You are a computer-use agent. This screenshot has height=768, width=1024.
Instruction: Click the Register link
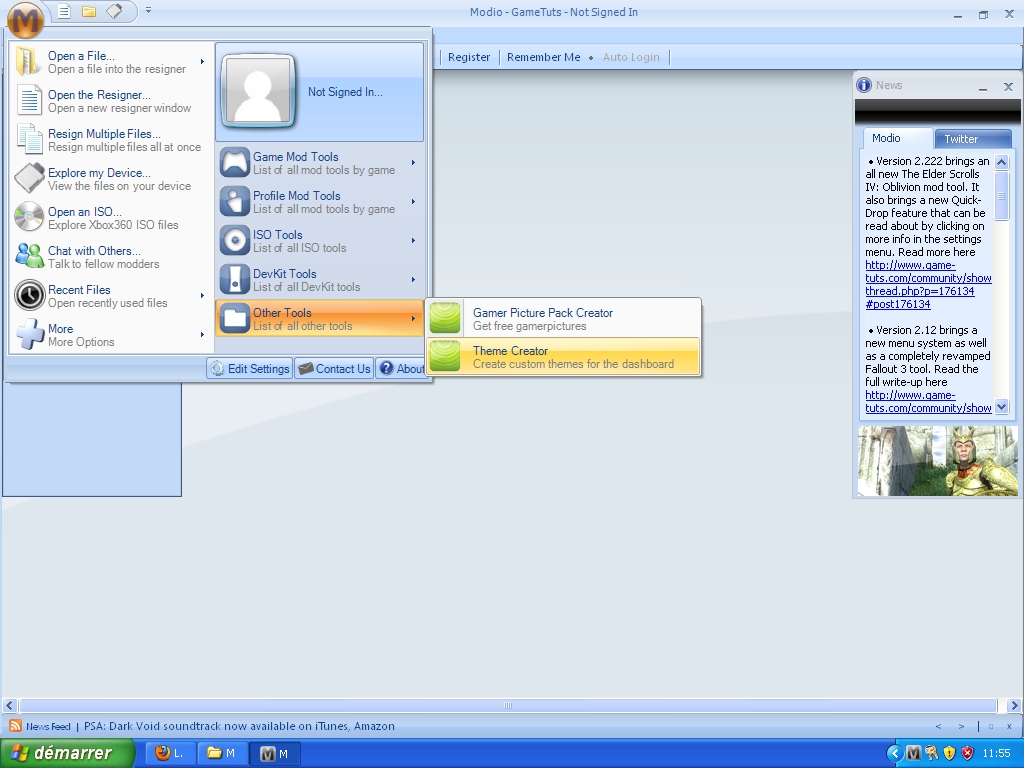point(469,57)
